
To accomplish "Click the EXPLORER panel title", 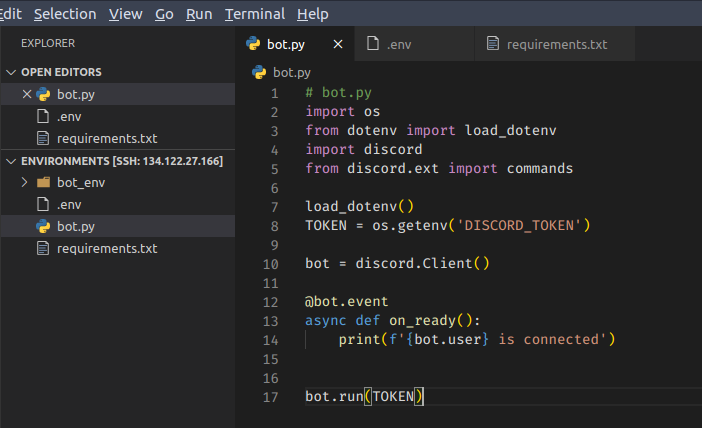I will 48,43.
